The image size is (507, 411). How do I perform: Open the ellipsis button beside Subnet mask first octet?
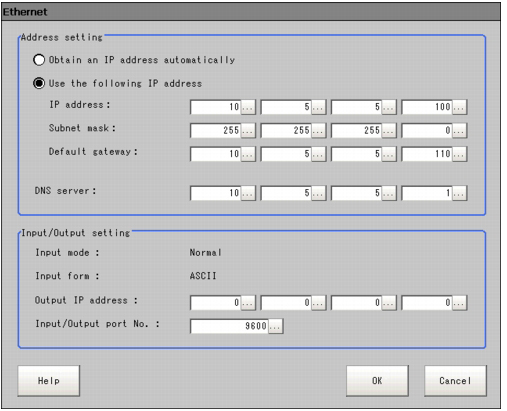click(248, 130)
